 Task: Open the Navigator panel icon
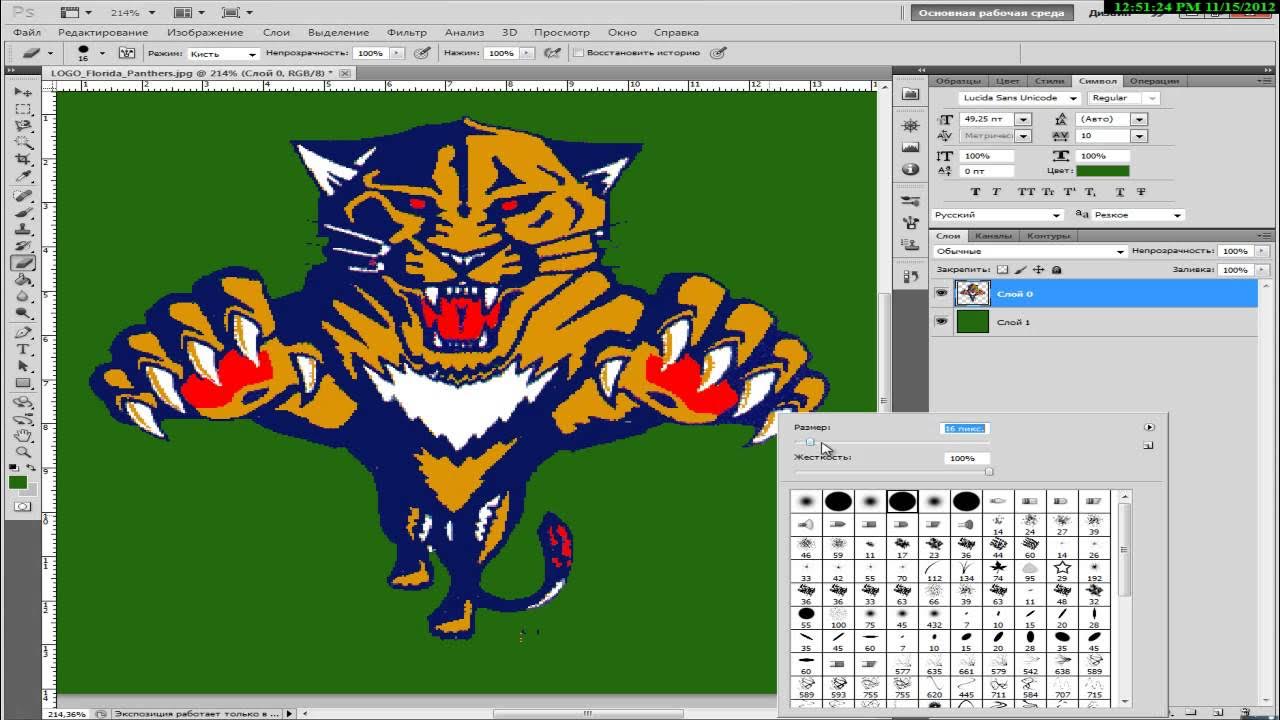click(910, 125)
